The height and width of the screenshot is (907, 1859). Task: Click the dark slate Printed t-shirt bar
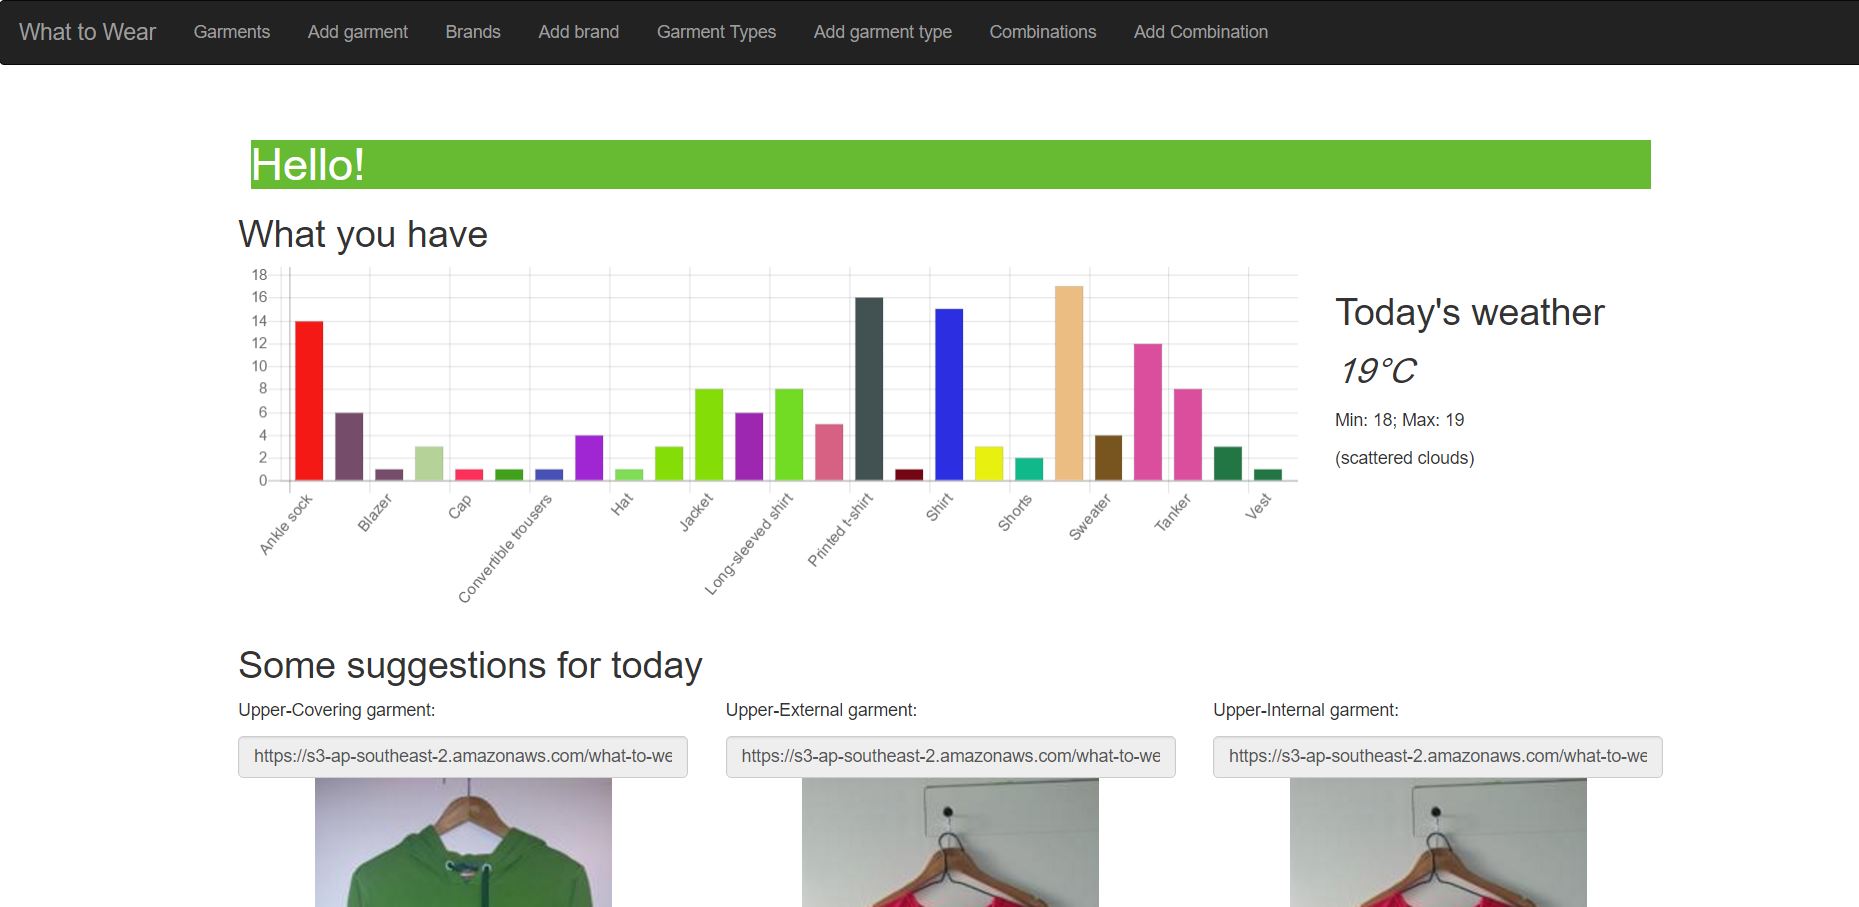869,389
